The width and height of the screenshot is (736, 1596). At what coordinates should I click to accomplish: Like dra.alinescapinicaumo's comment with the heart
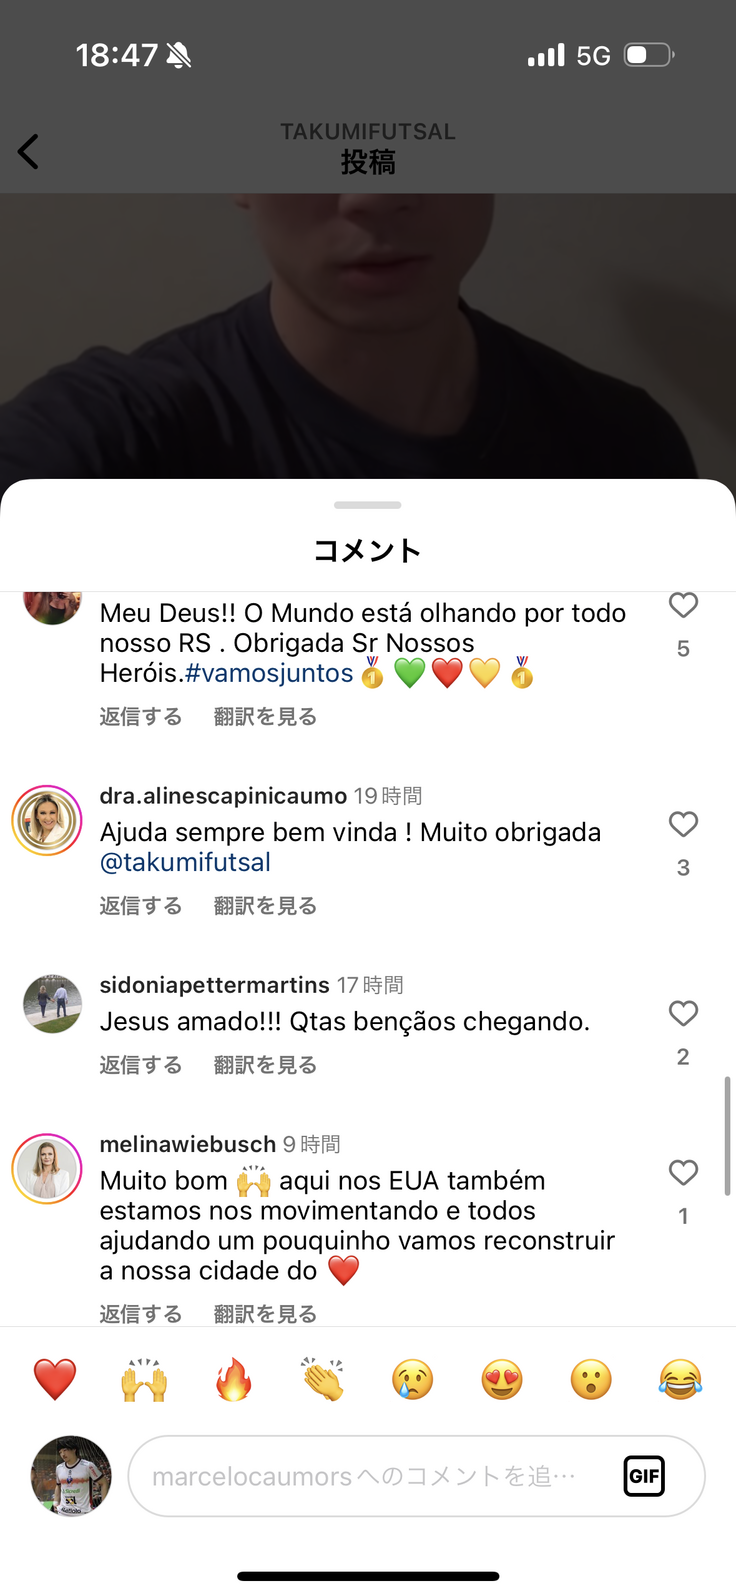point(683,825)
